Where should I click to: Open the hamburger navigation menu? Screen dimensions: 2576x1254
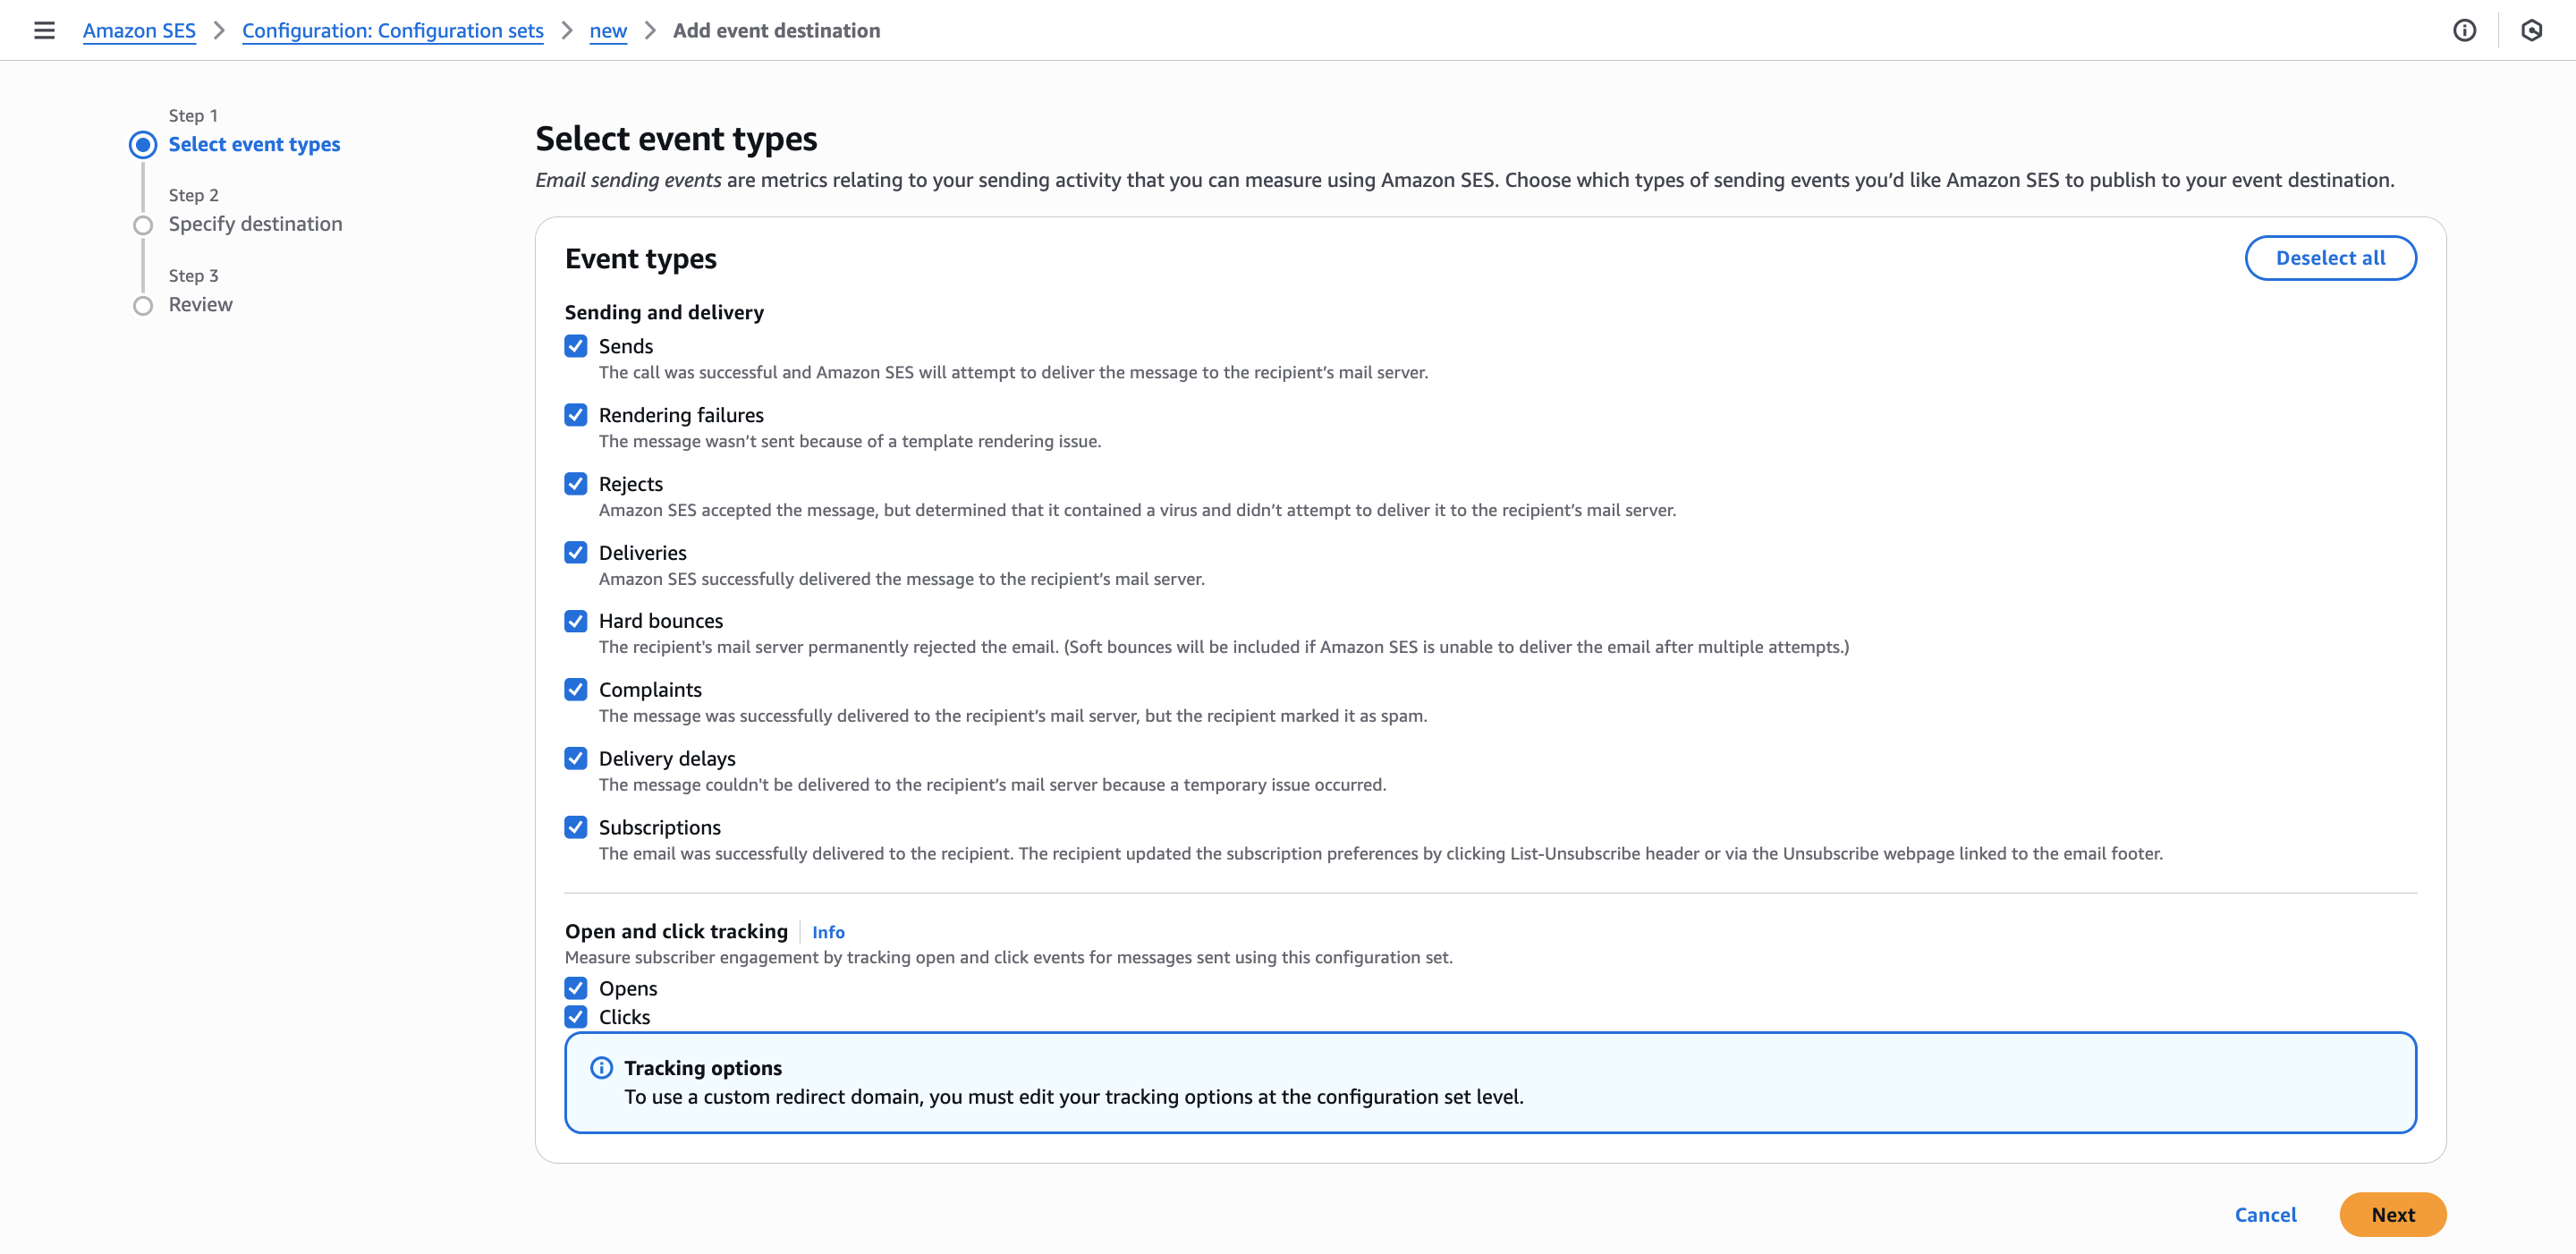[44, 30]
